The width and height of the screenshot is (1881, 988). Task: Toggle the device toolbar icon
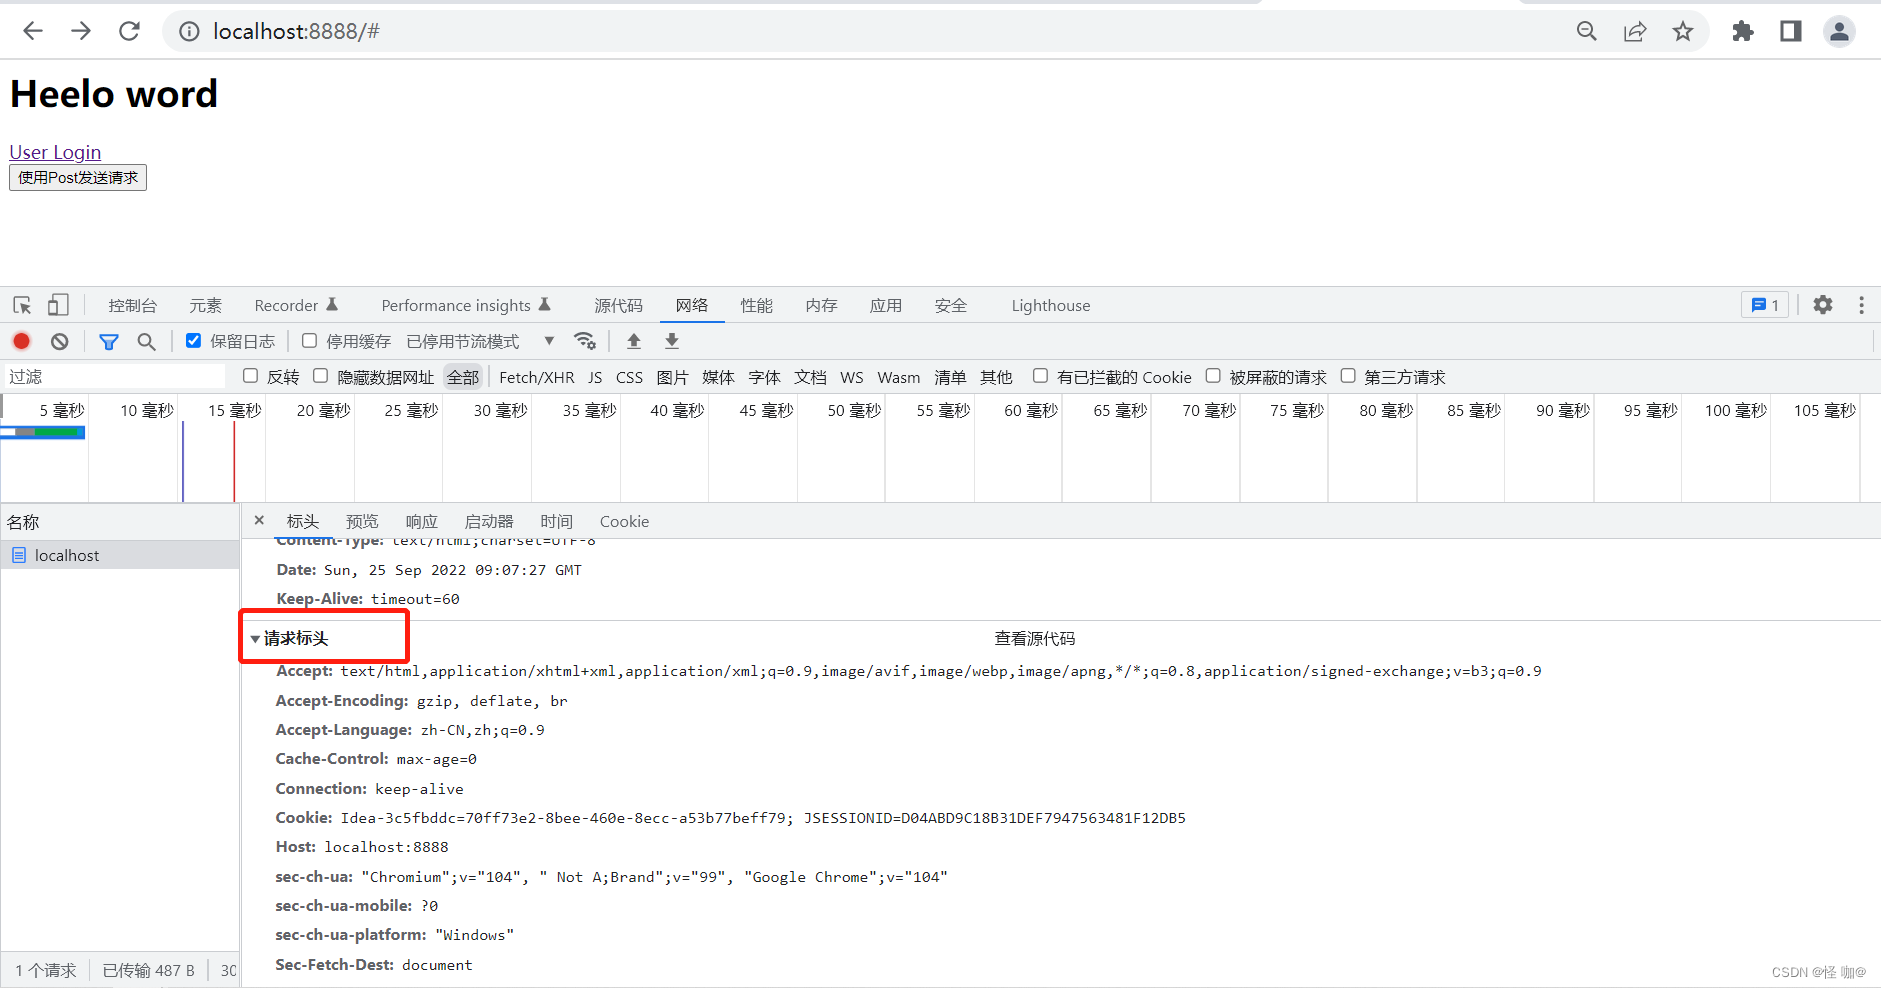click(58, 305)
